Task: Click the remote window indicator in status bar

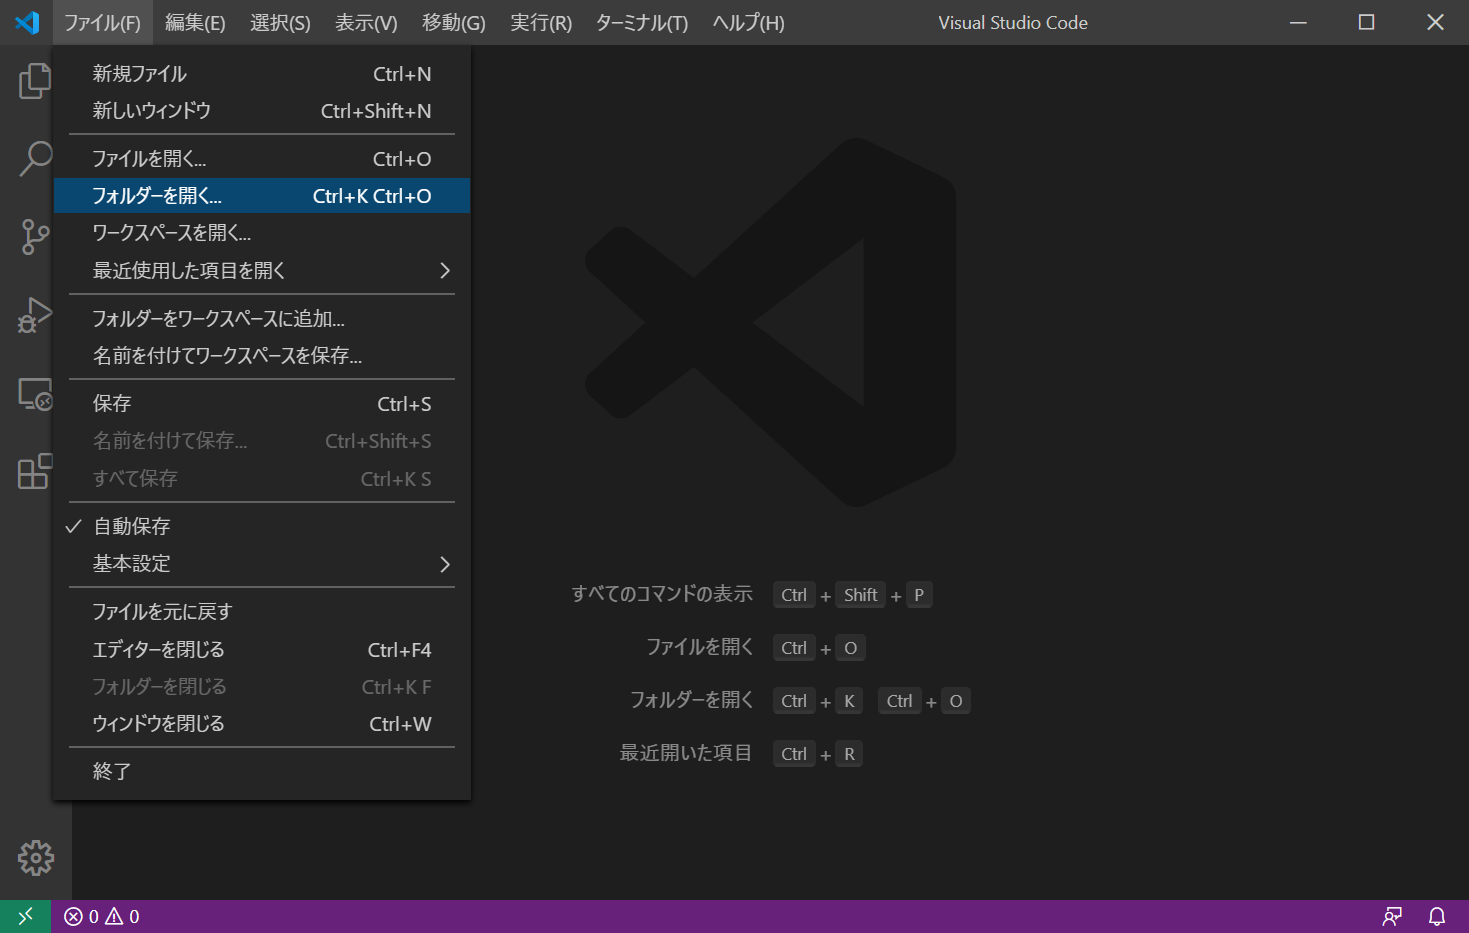Action: click(x=25, y=916)
